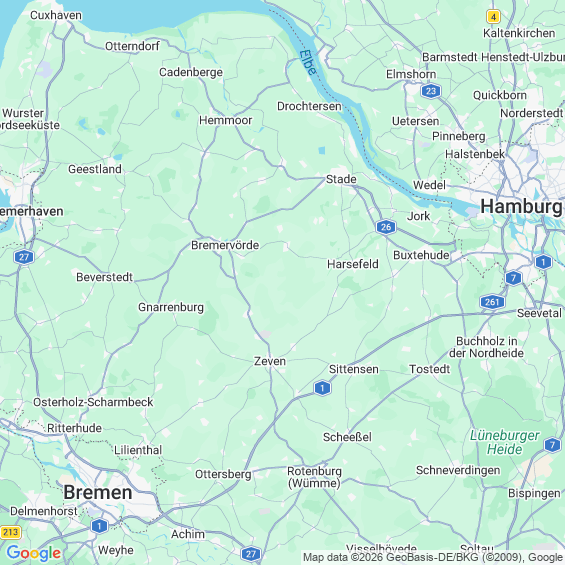Click the Lüneburger Heide park label
Viewport: 565px width, 565px height.
pyautogui.click(x=504, y=442)
